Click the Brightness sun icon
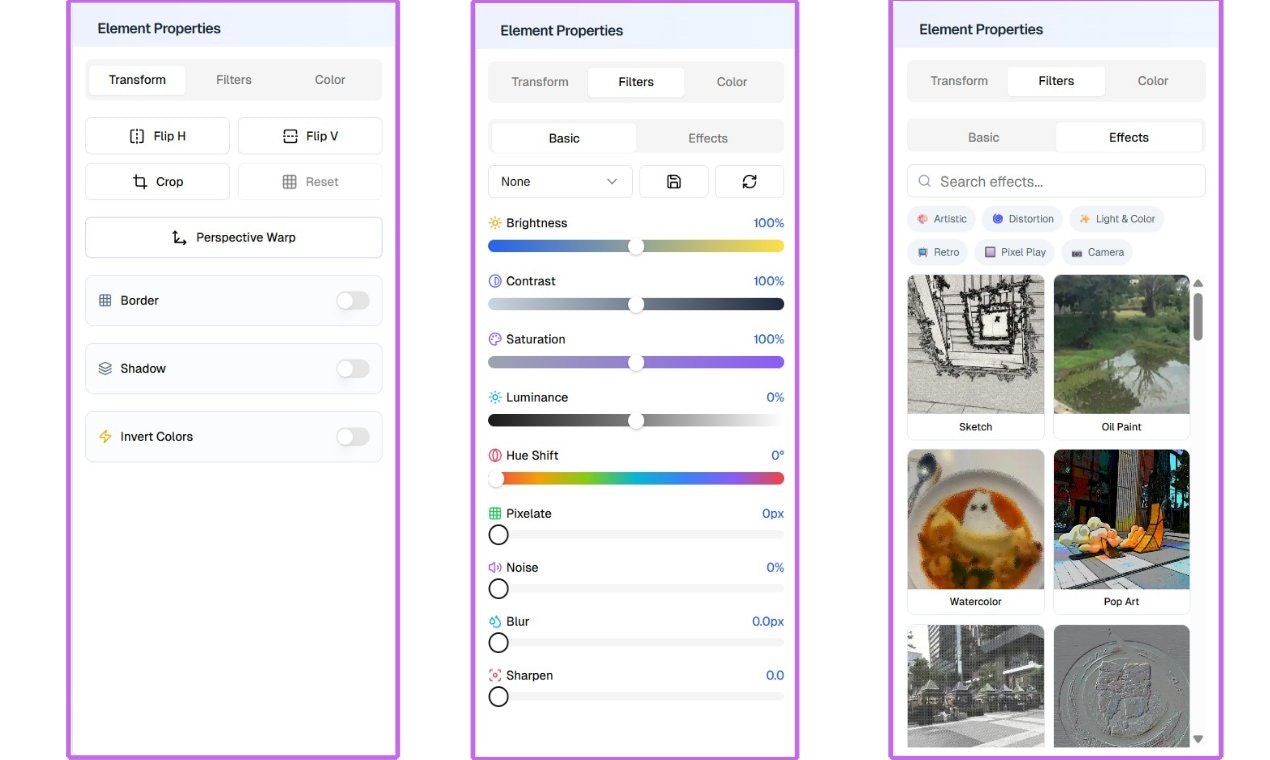1270x760 pixels. click(494, 222)
